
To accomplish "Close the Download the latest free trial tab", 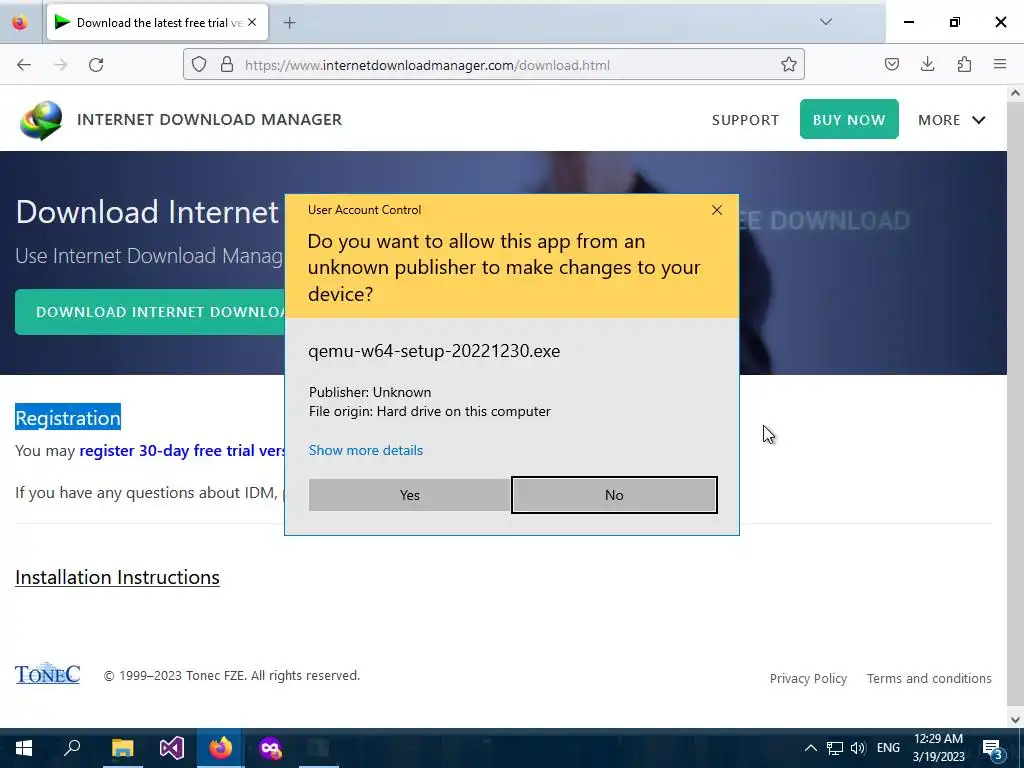I will click(252, 22).
